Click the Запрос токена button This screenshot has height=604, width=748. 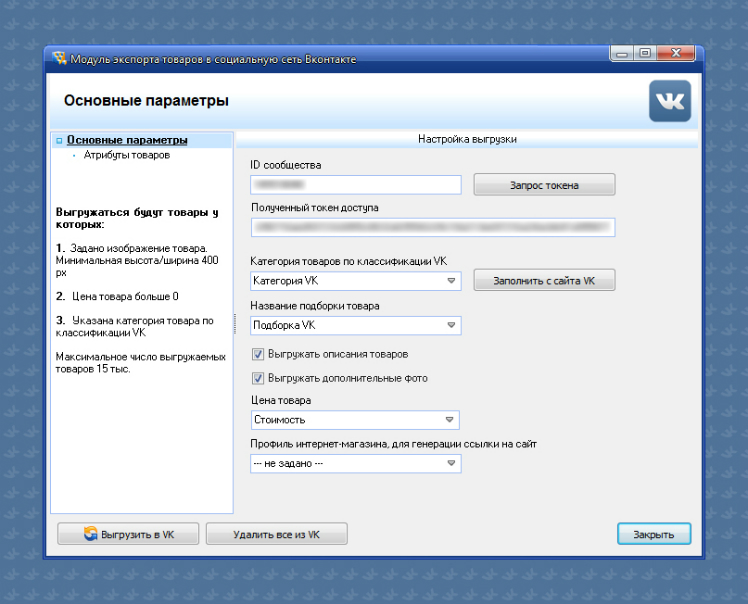(544, 185)
